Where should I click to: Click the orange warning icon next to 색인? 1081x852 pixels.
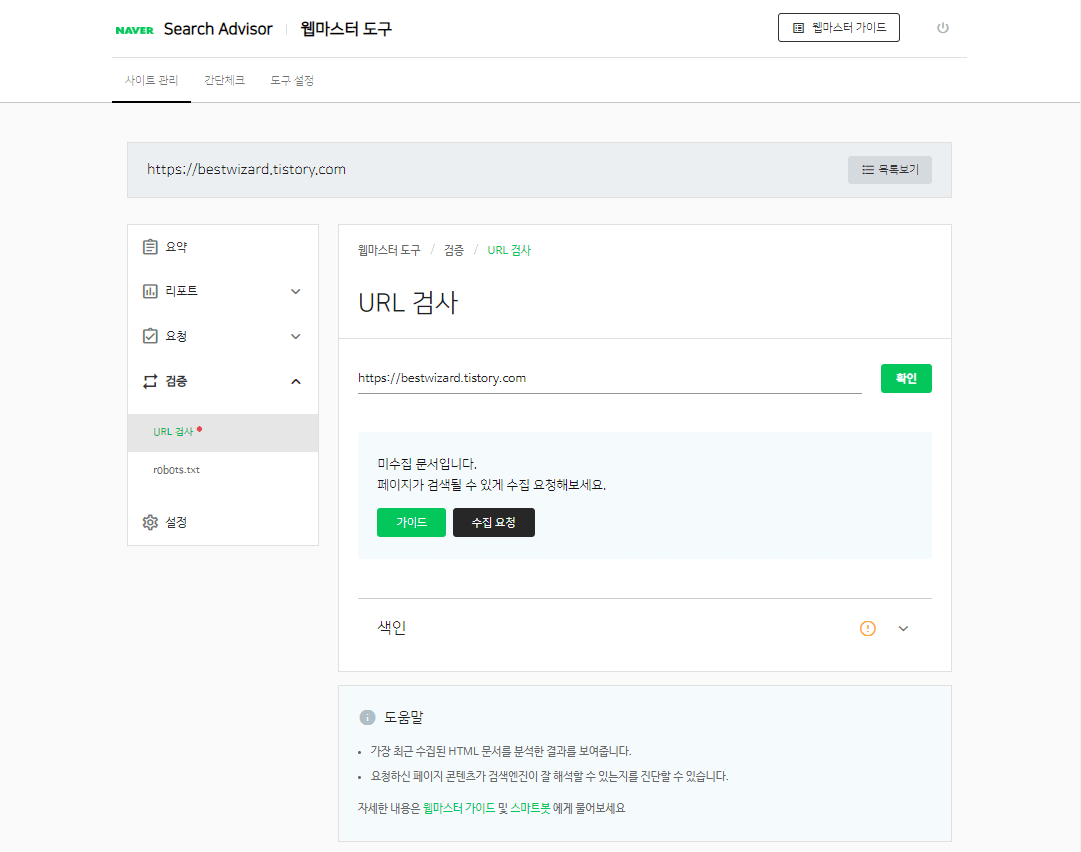[867, 628]
